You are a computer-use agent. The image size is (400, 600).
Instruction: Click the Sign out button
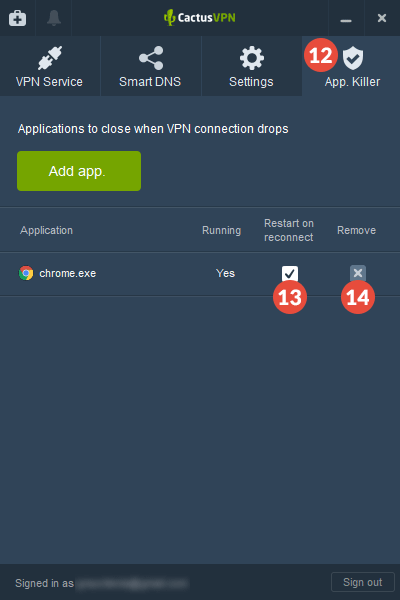click(362, 582)
